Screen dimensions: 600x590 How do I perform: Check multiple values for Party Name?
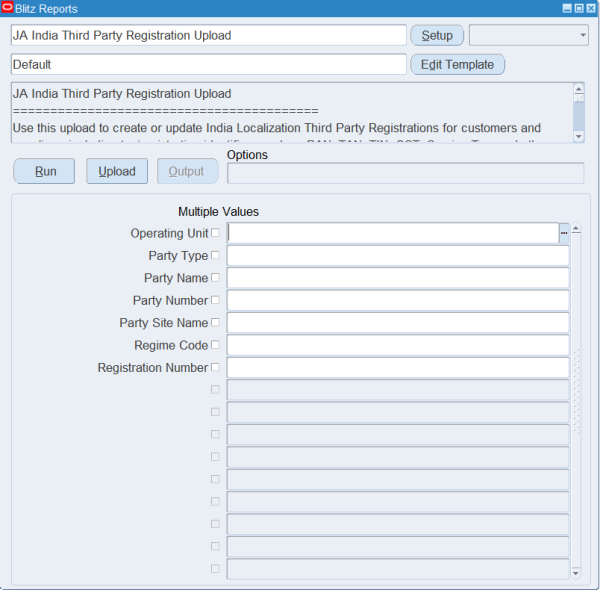coord(215,277)
